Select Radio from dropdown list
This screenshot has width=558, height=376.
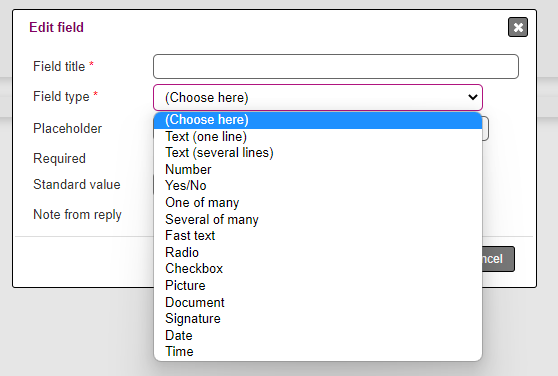[x=318, y=252]
